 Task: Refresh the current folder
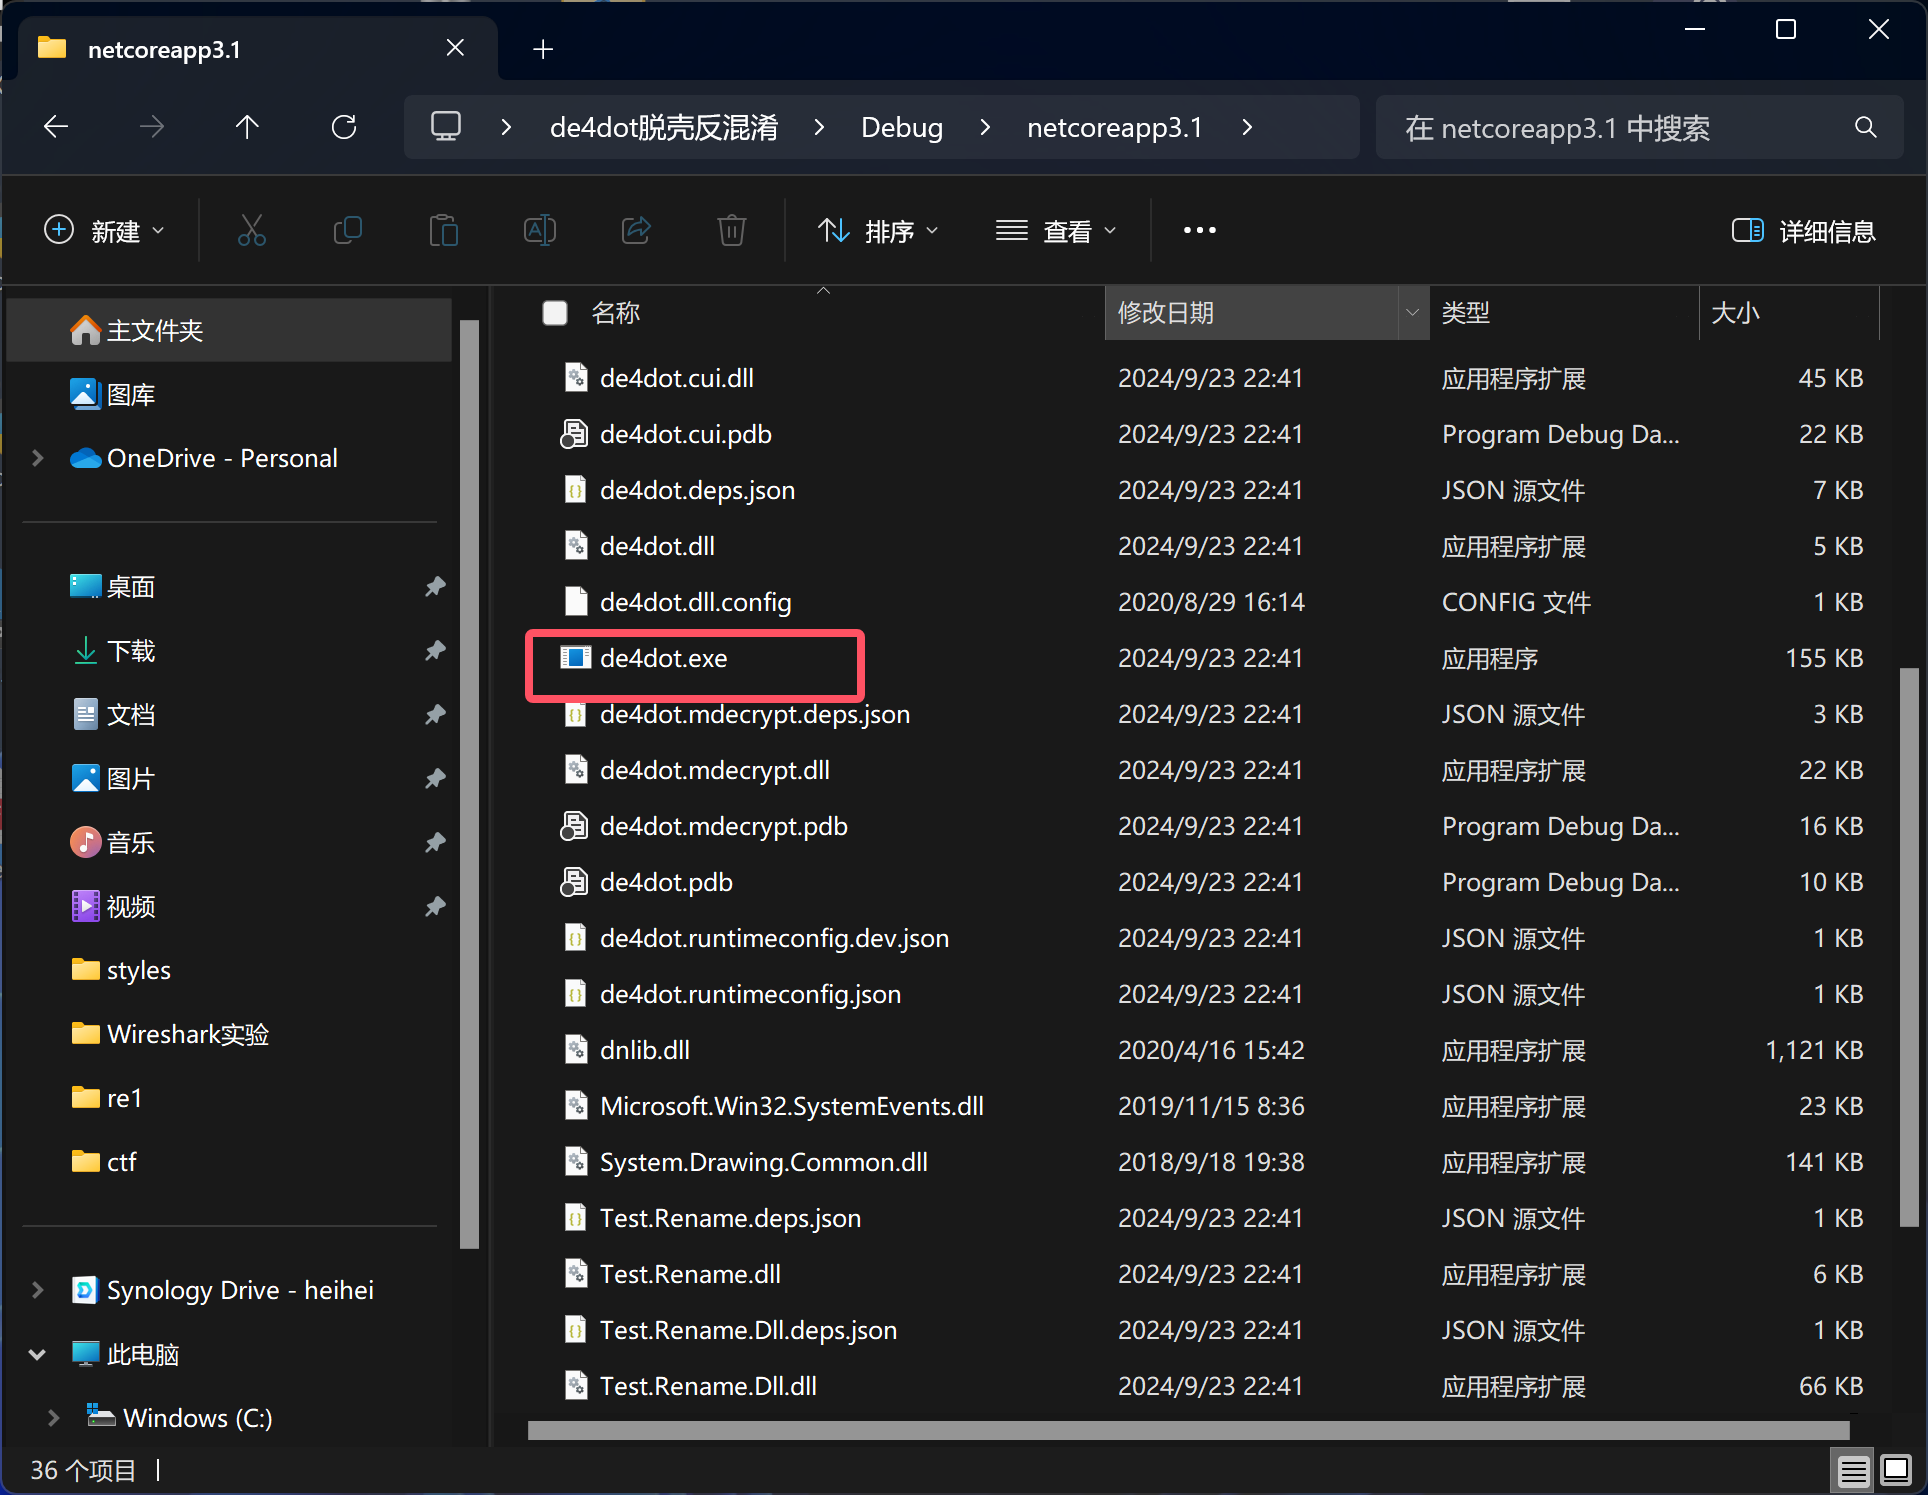coord(344,127)
